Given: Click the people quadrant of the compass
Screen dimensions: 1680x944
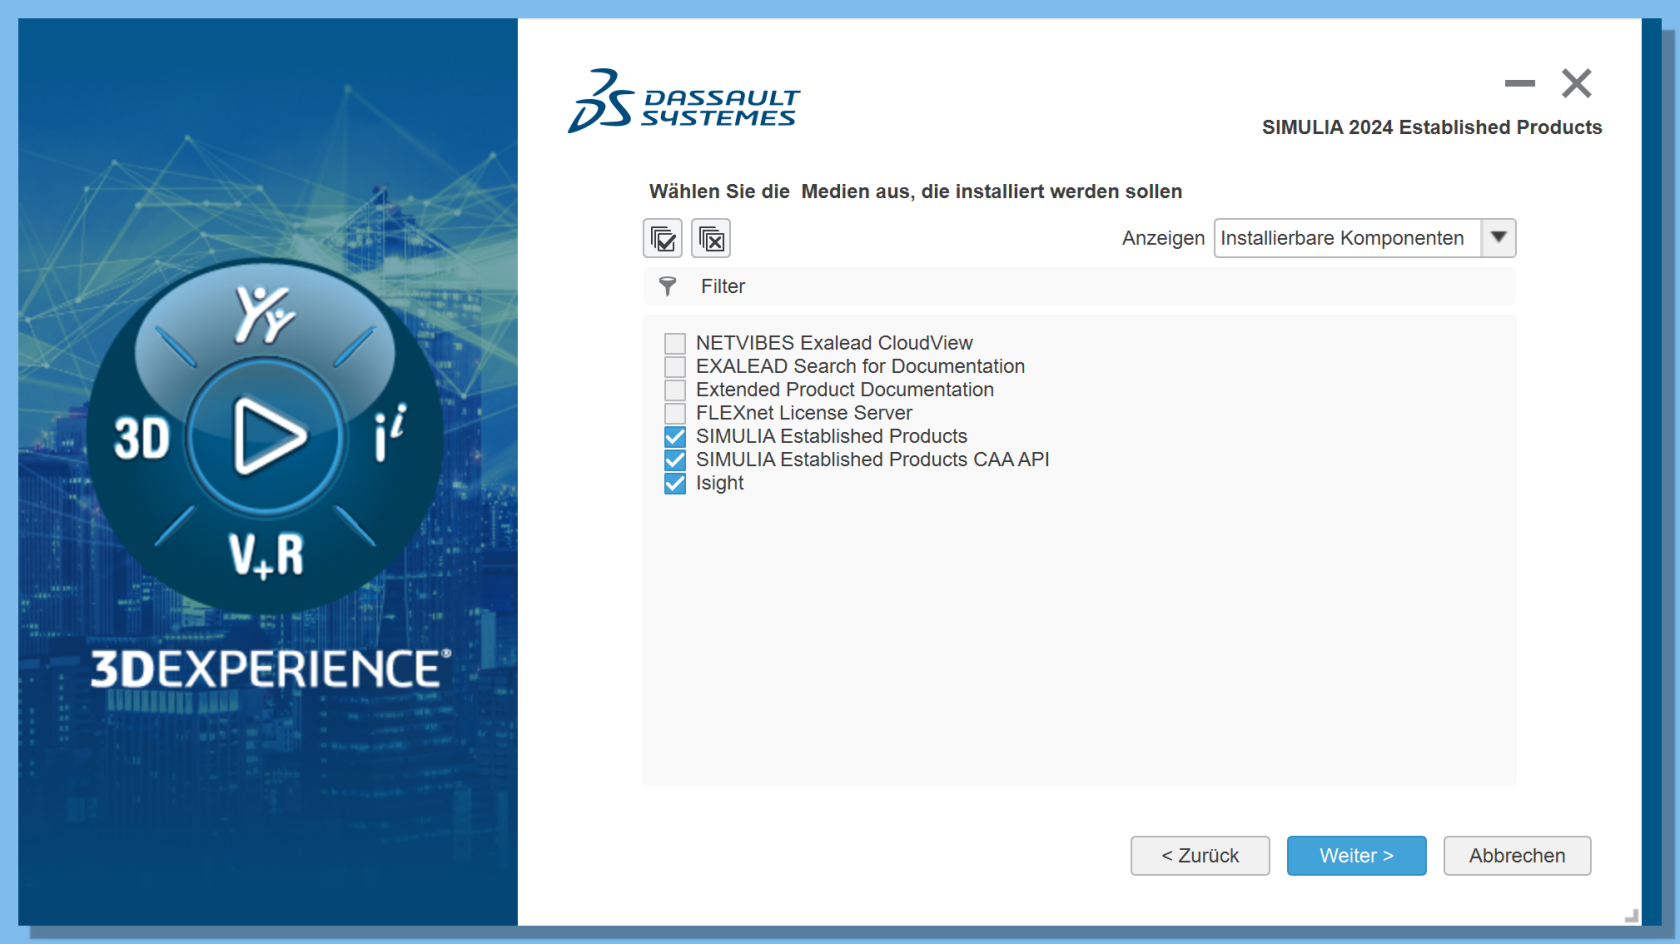Looking at the screenshot, I should 264,314.
